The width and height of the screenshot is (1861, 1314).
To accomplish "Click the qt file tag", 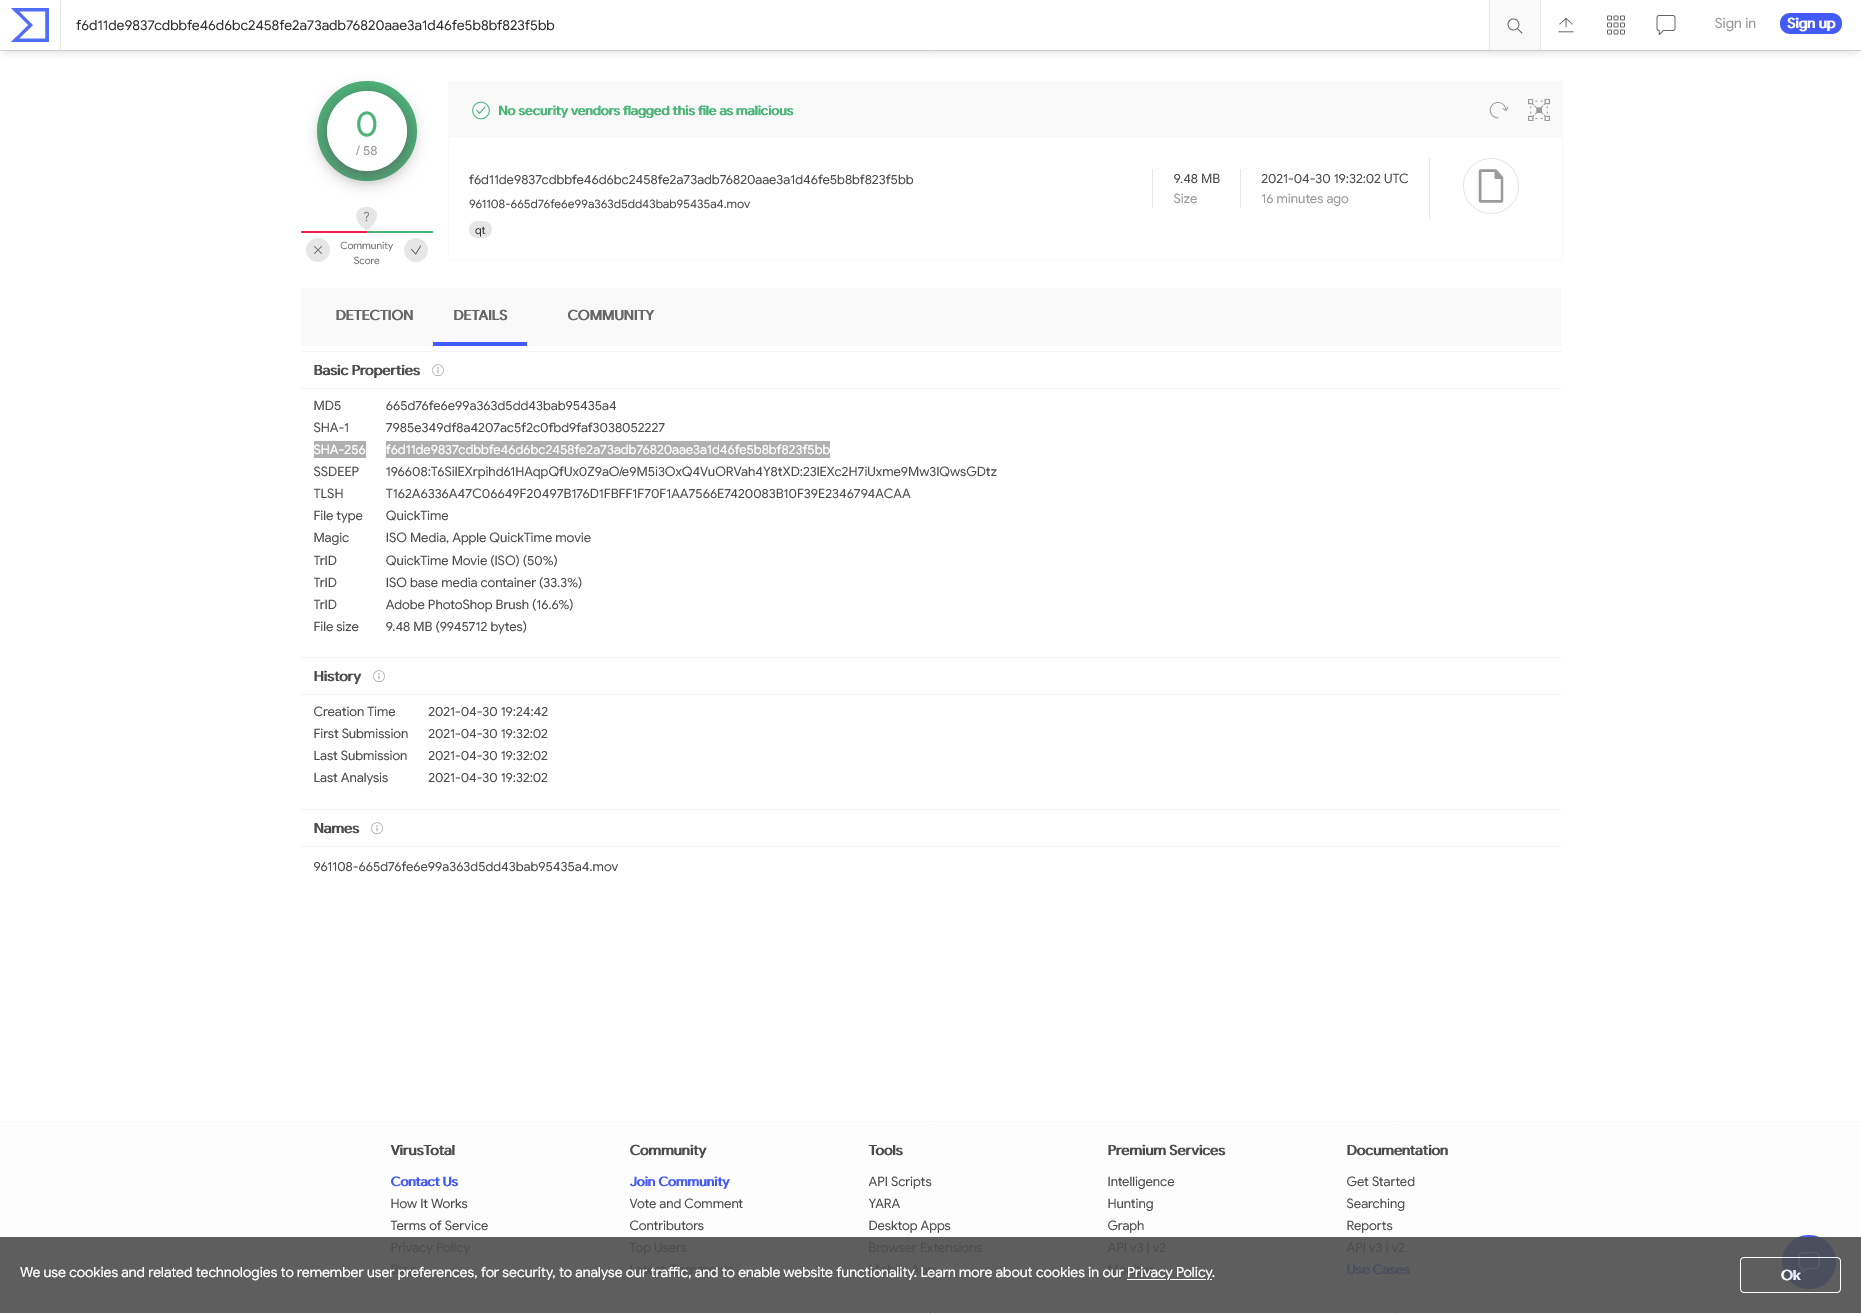I will tap(480, 230).
